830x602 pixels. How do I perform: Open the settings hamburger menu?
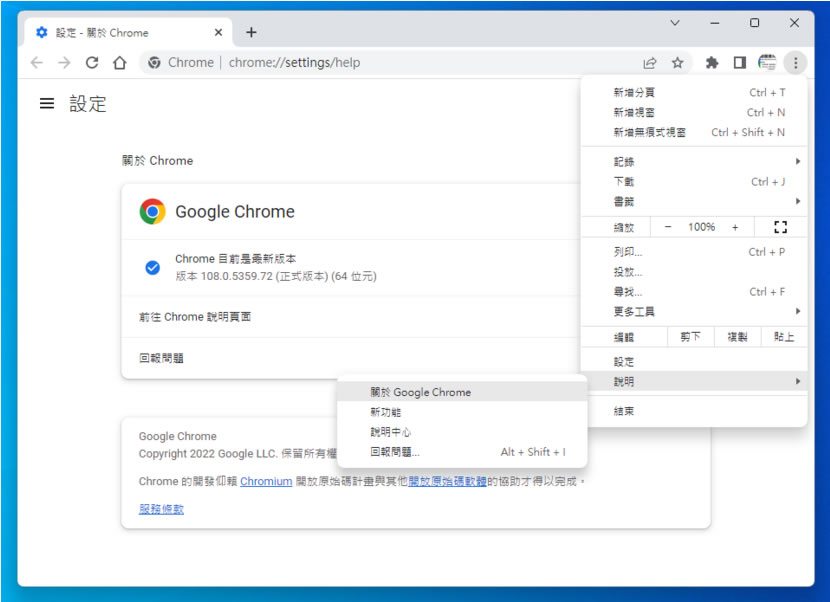tap(47, 103)
